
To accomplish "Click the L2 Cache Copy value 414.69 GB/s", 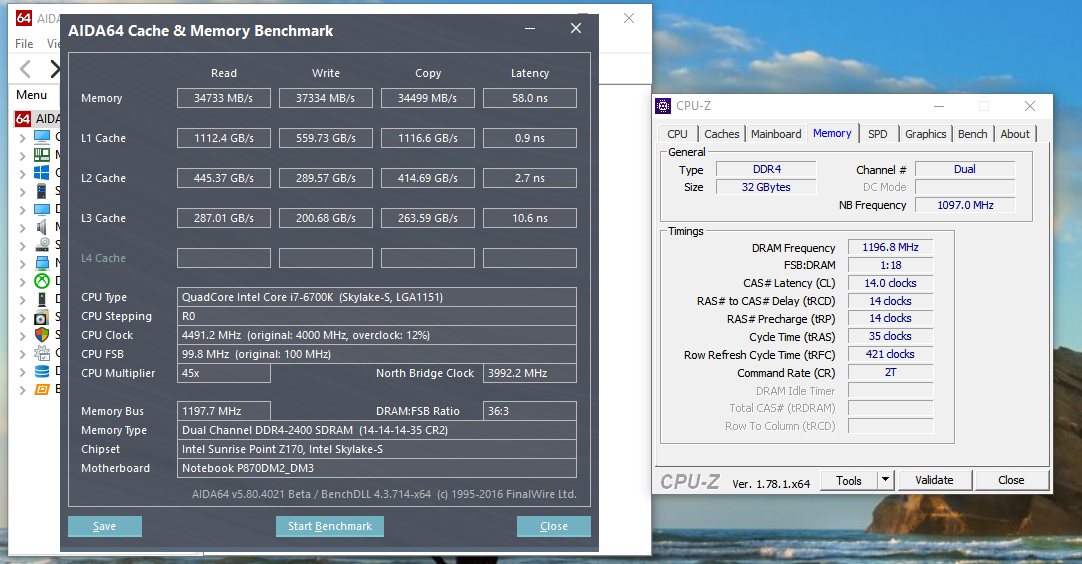I will coord(428,178).
